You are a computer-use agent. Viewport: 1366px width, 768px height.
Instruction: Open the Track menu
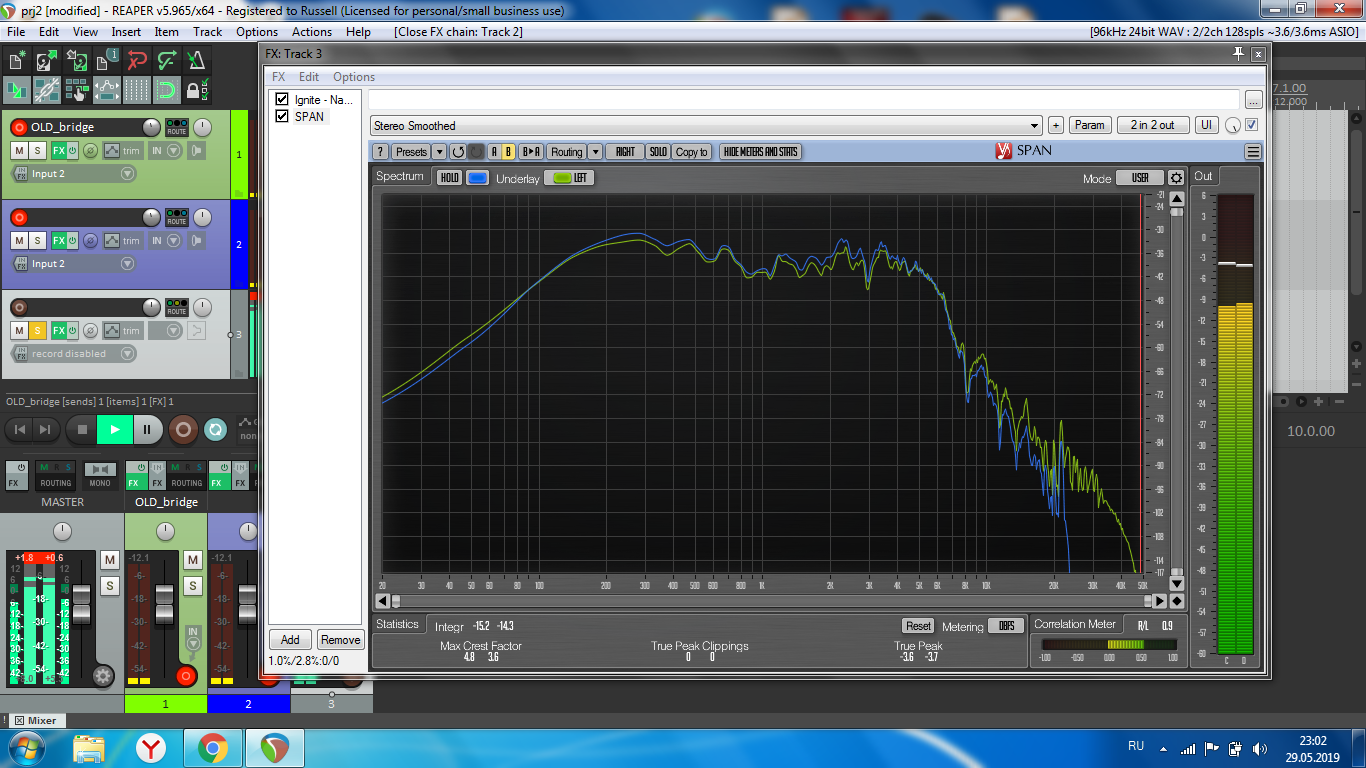pos(207,32)
